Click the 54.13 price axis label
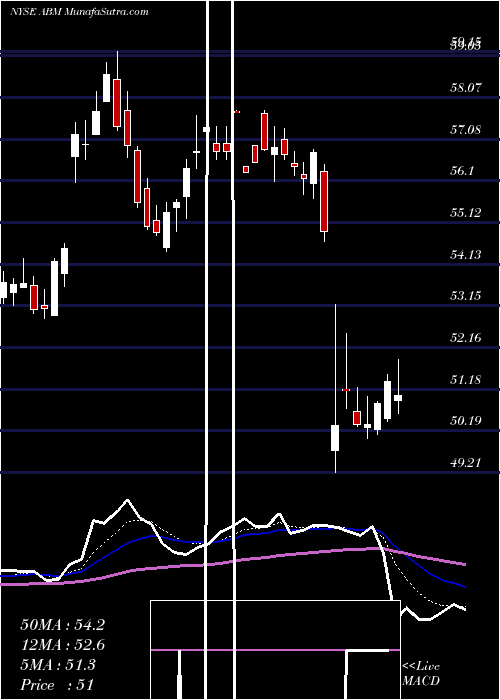Image resolution: width=500 pixels, height=700 pixels. pyautogui.click(x=466, y=254)
